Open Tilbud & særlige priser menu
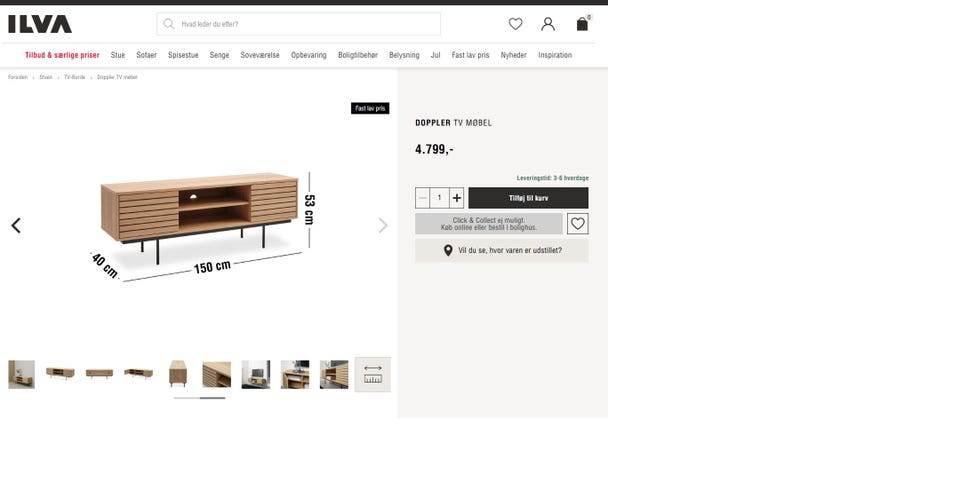 62,55
